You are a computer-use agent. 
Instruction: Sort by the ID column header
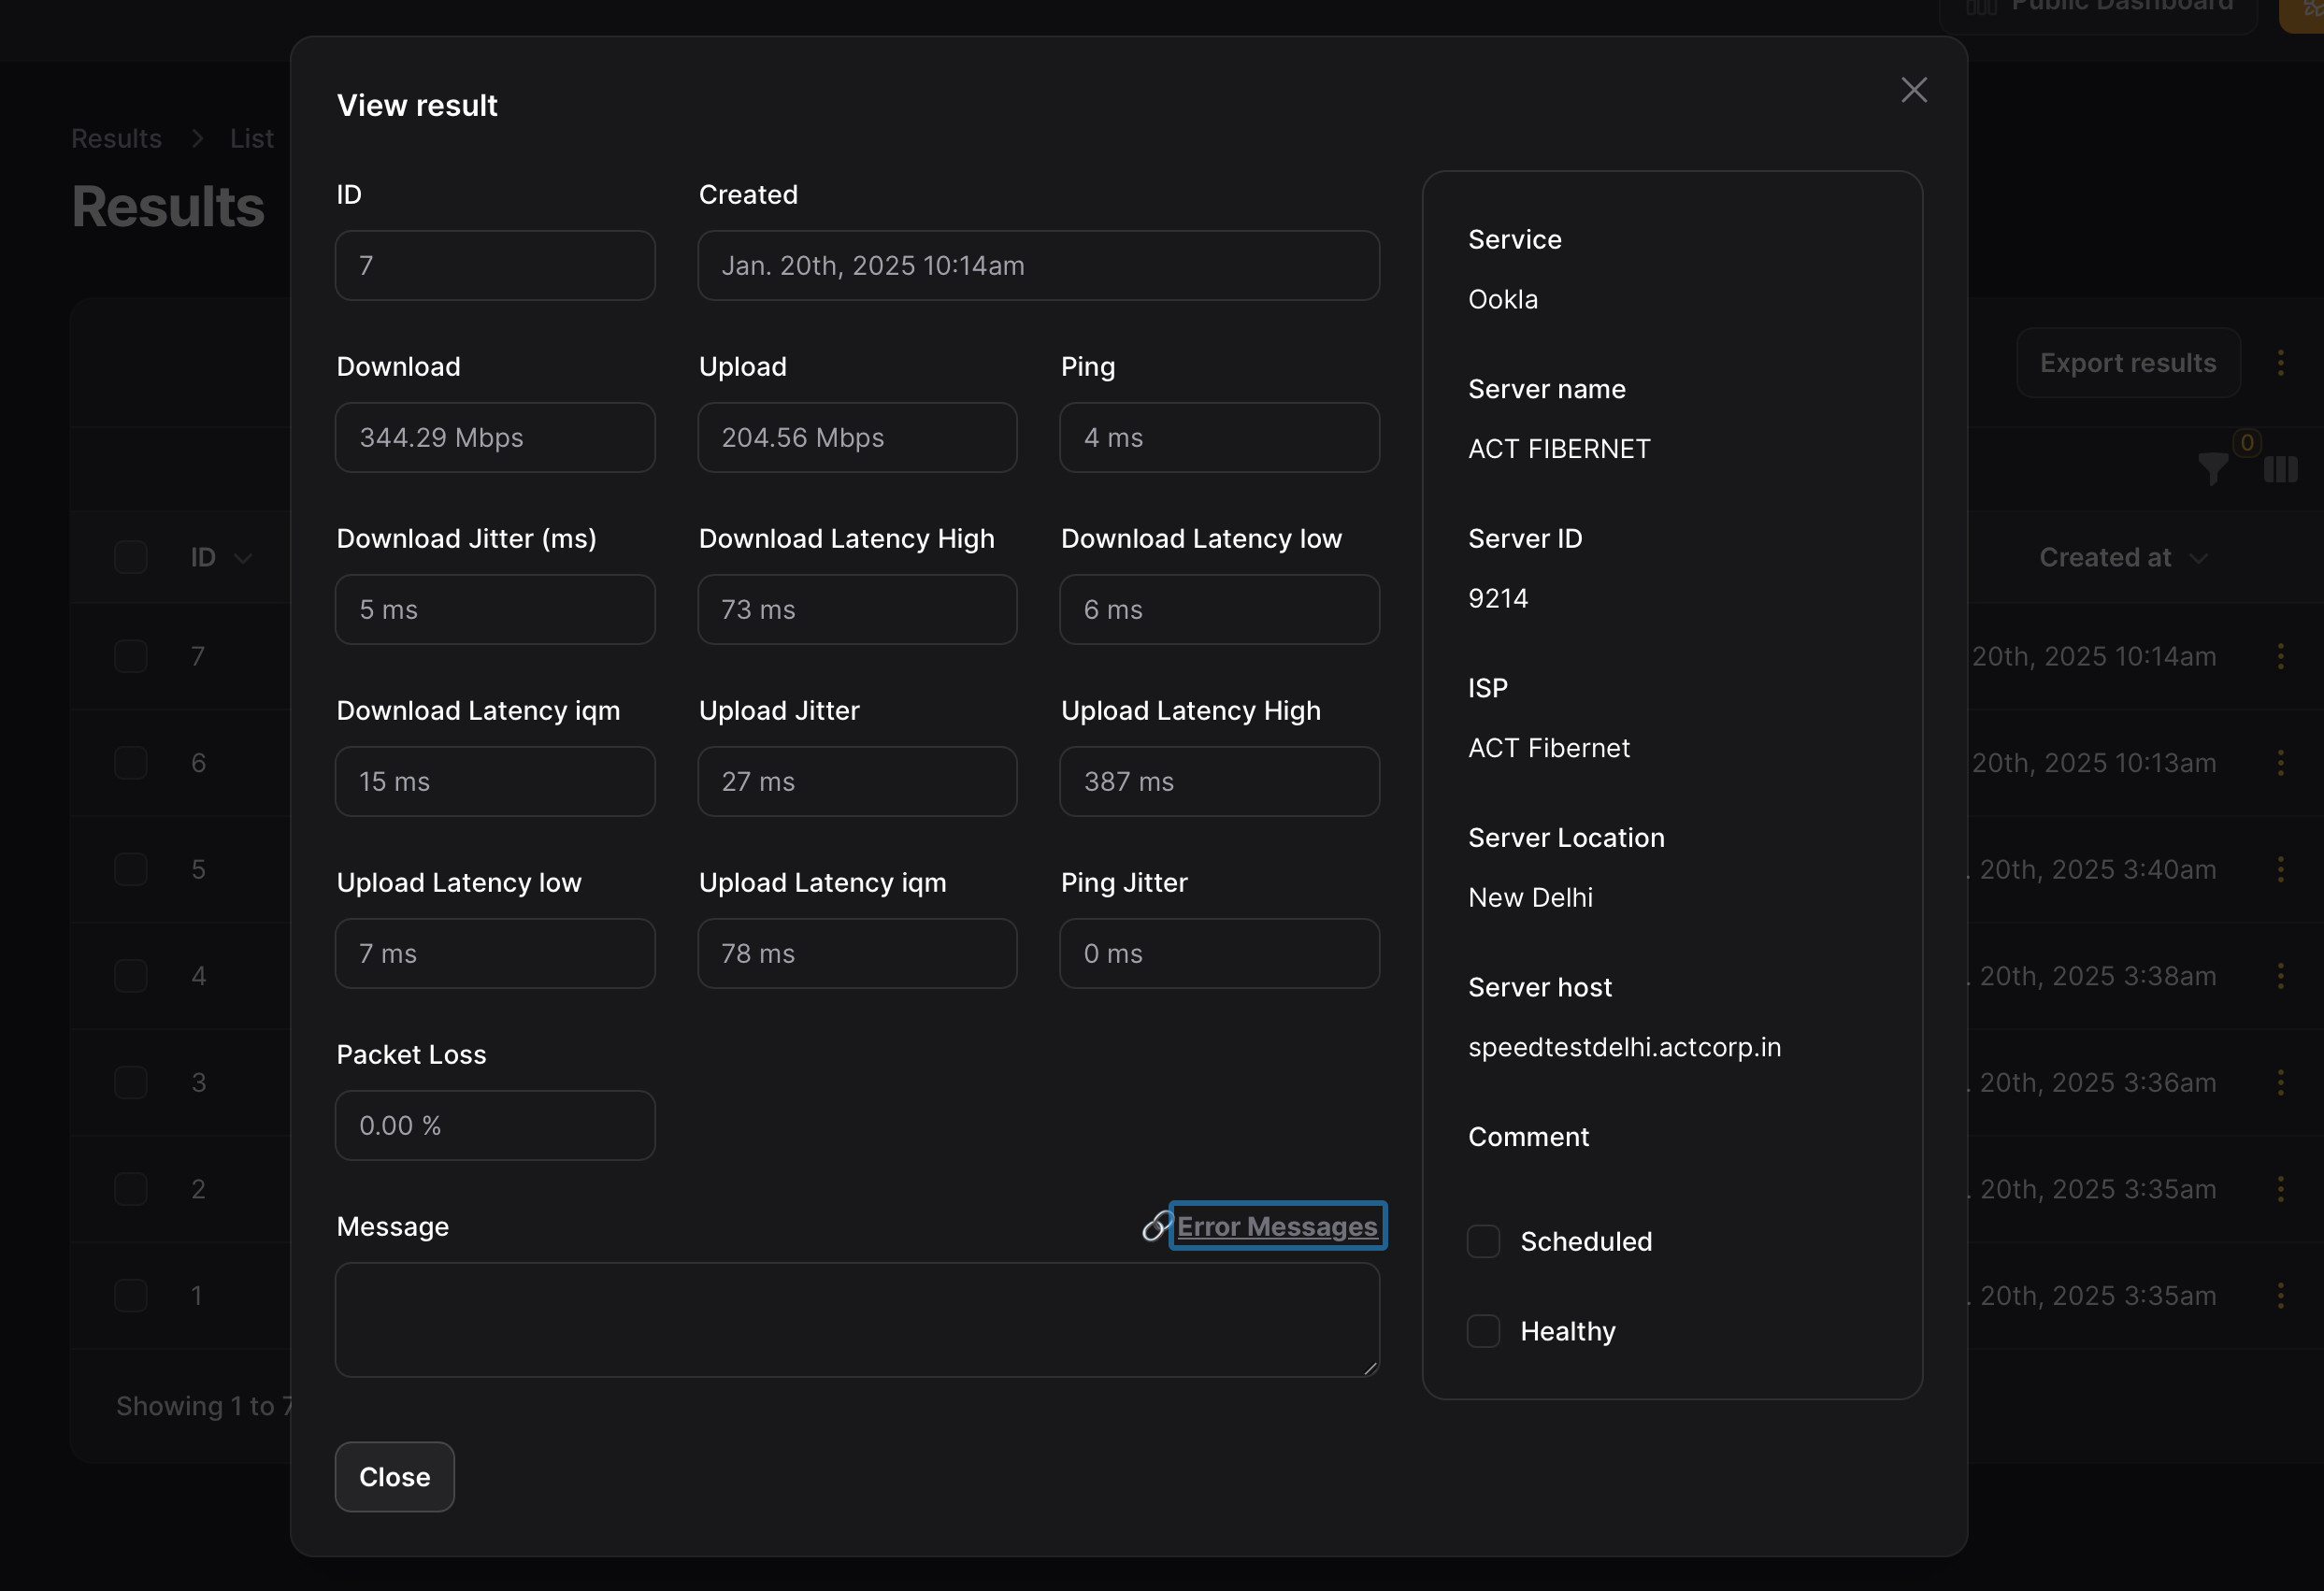220,557
